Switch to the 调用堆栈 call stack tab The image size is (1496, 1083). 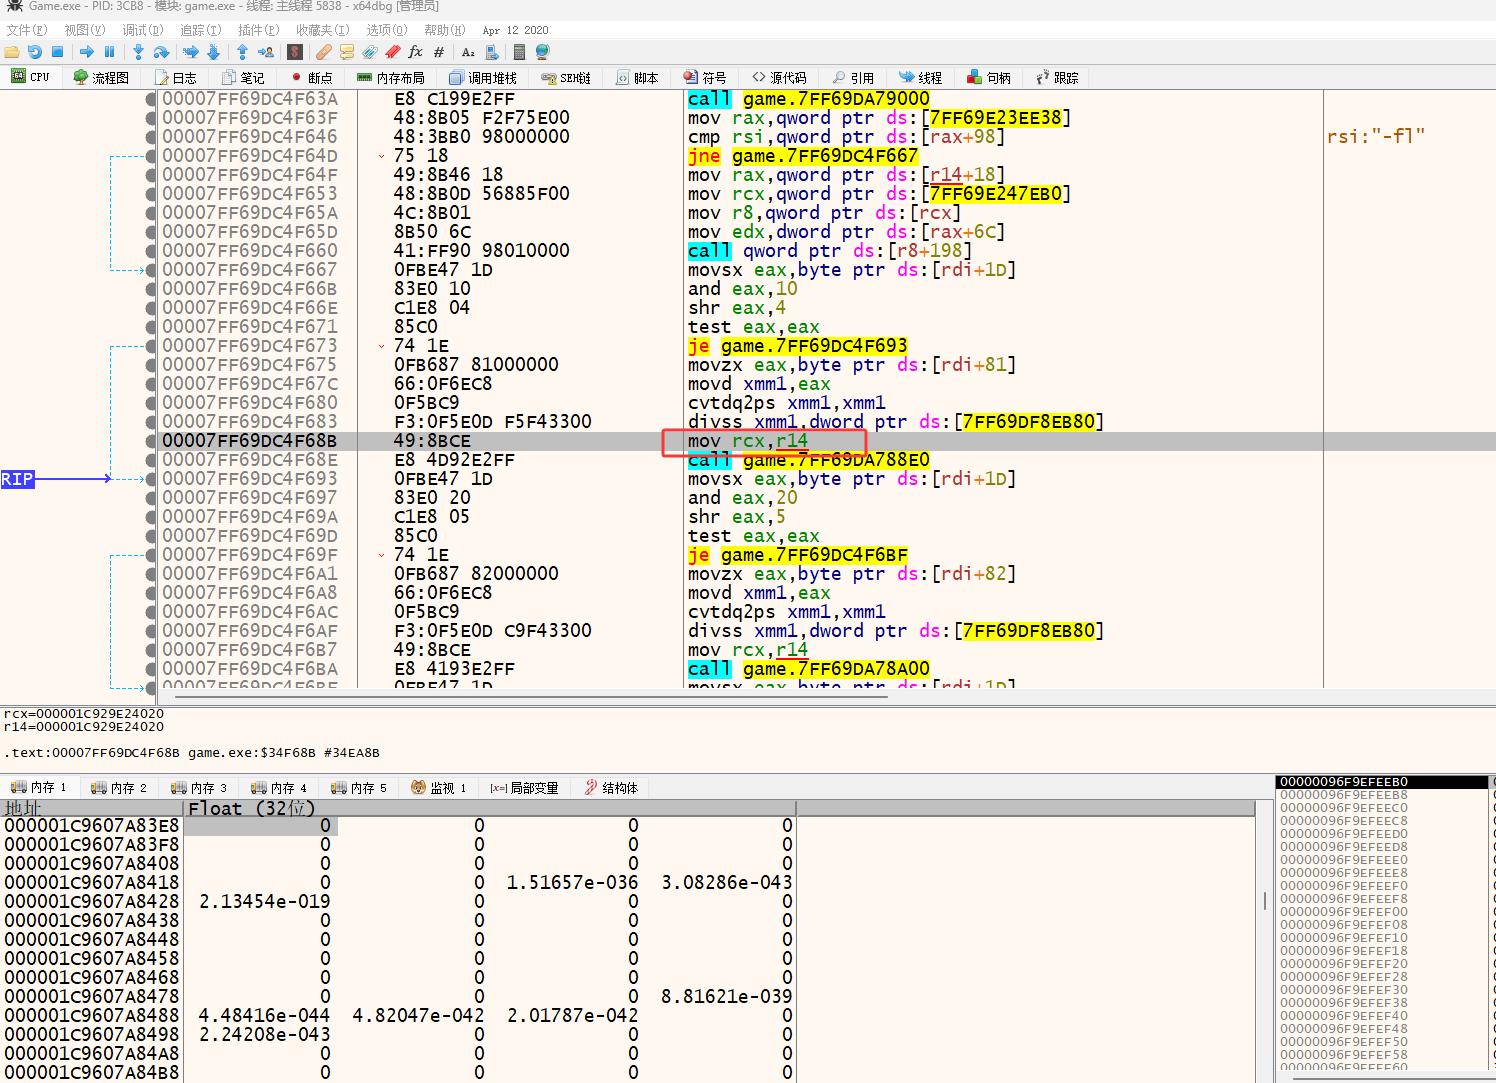tap(483, 77)
